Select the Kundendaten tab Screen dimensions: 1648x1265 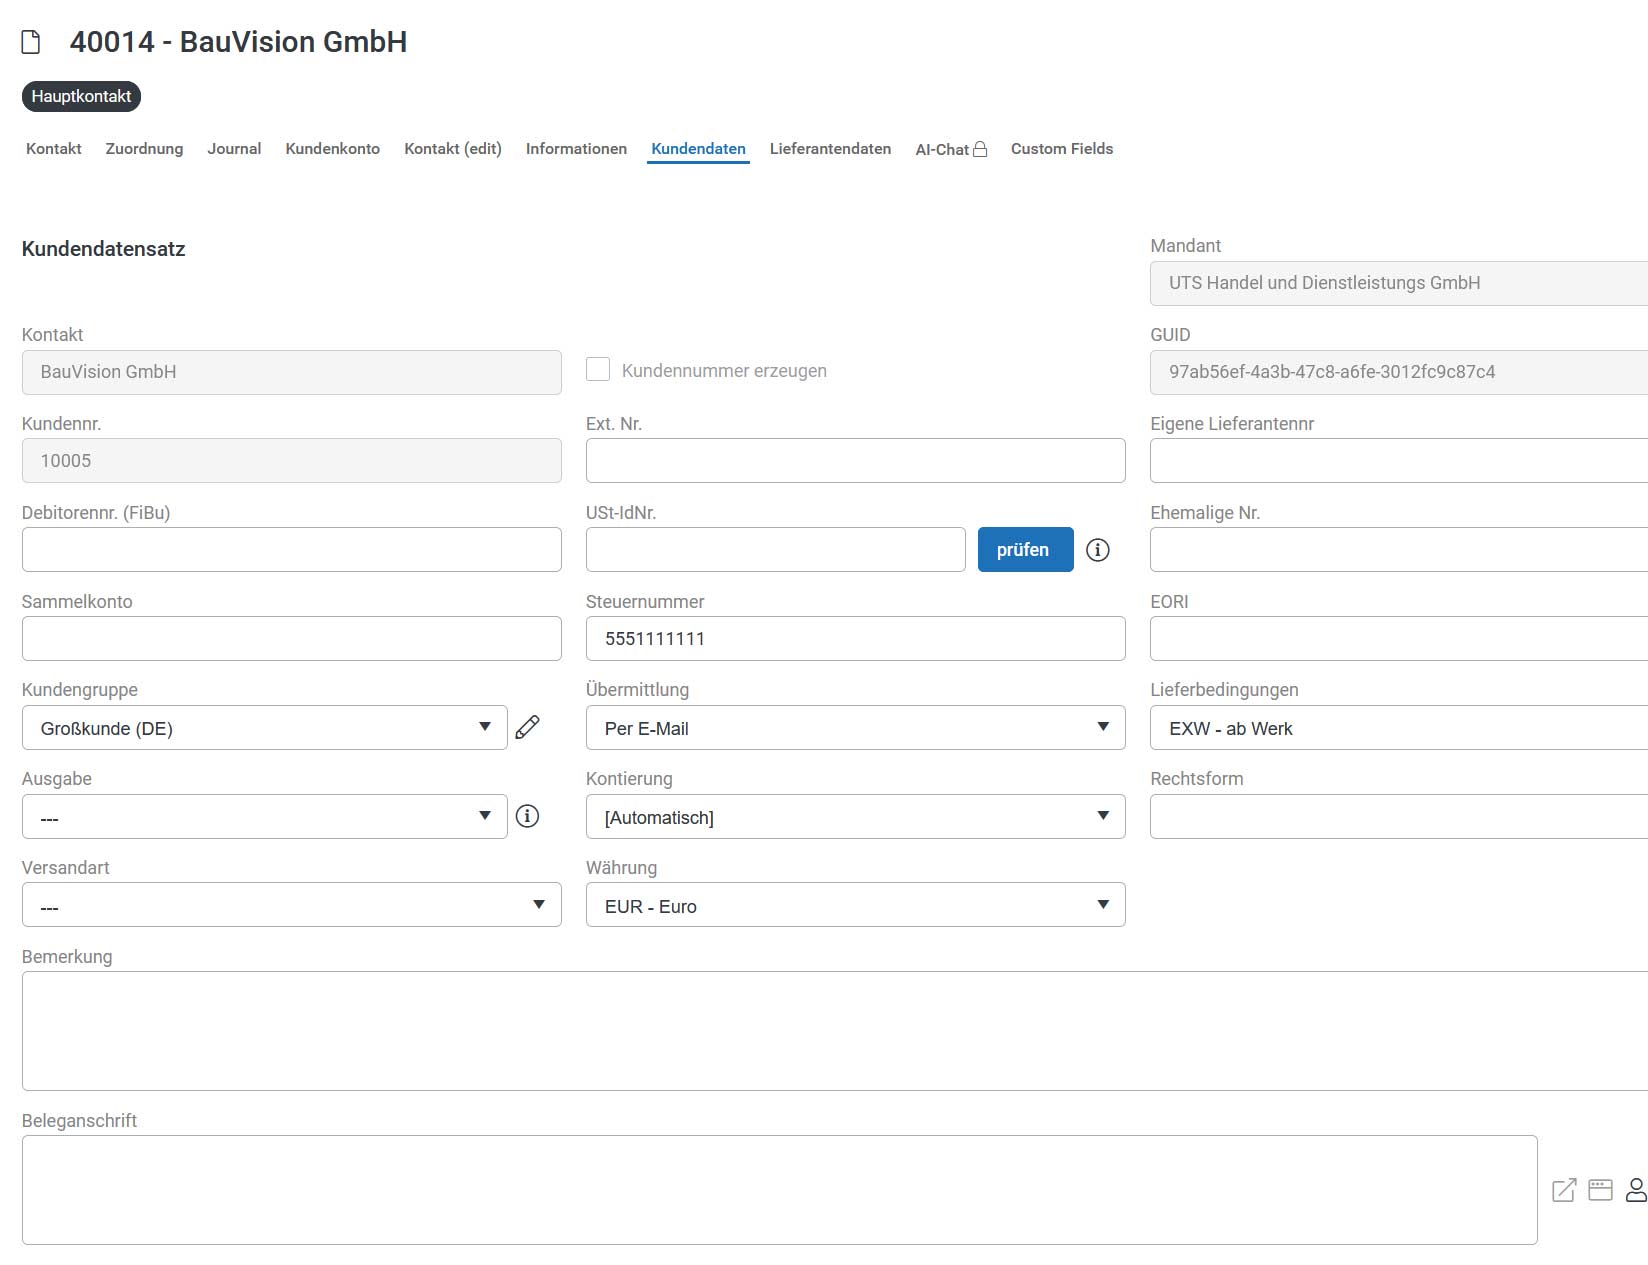[x=698, y=149]
